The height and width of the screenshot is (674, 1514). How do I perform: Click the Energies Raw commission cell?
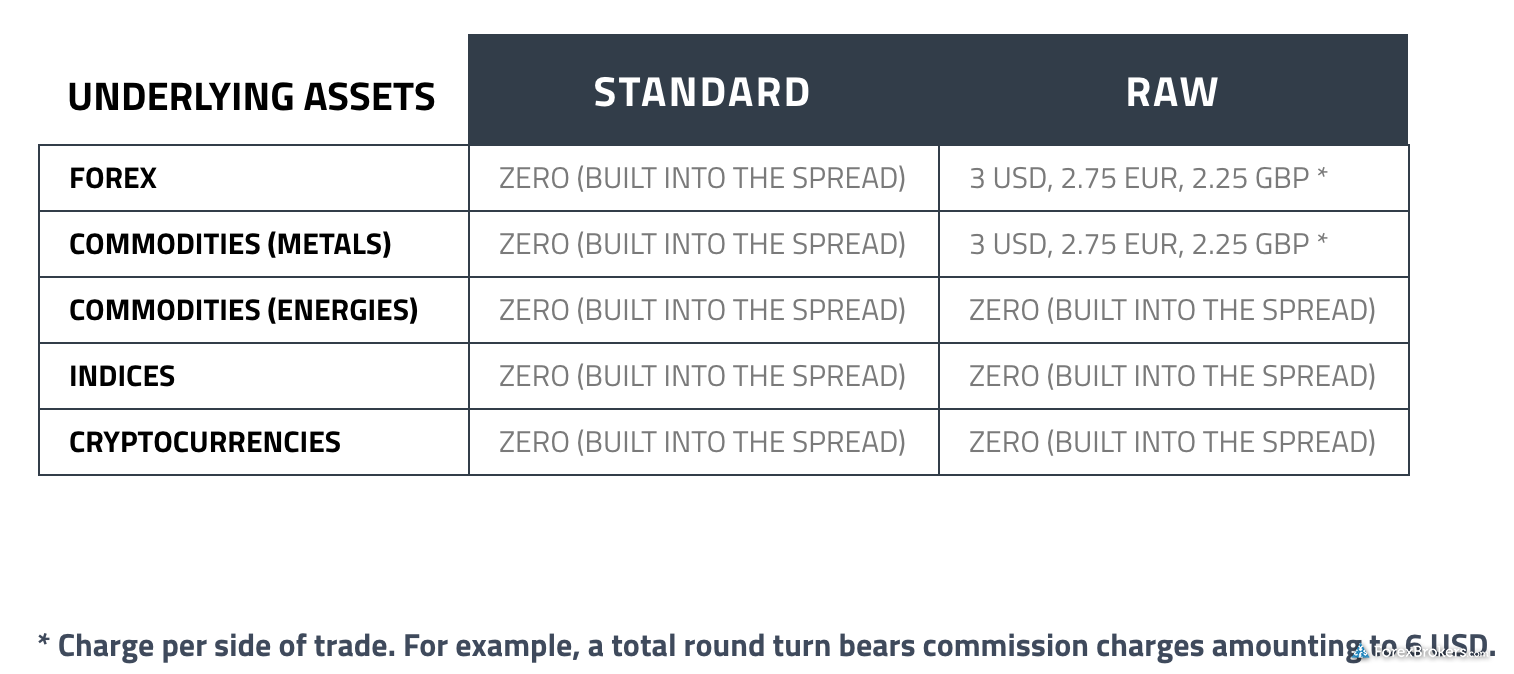click(1173, 310)
